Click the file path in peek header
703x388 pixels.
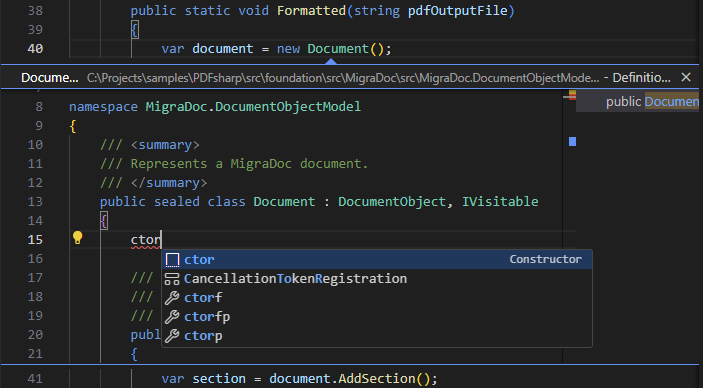point(343,78)
